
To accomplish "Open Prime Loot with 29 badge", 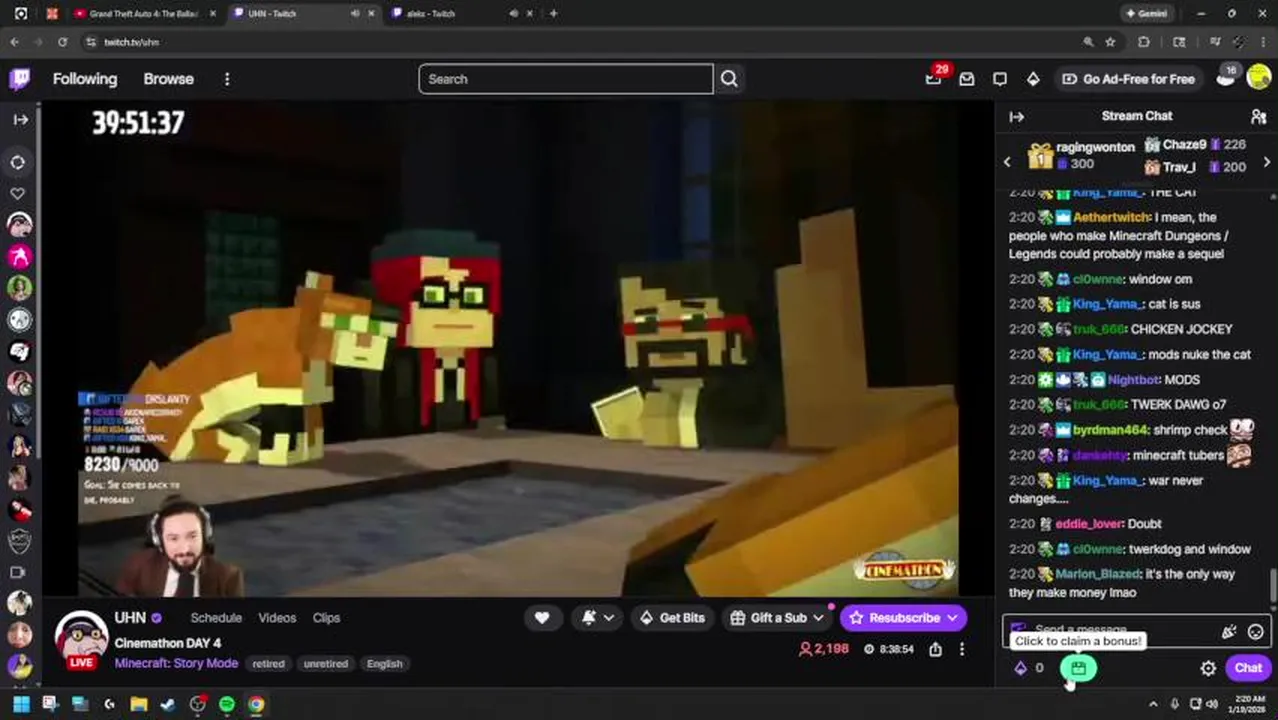I will click(934, 78).
